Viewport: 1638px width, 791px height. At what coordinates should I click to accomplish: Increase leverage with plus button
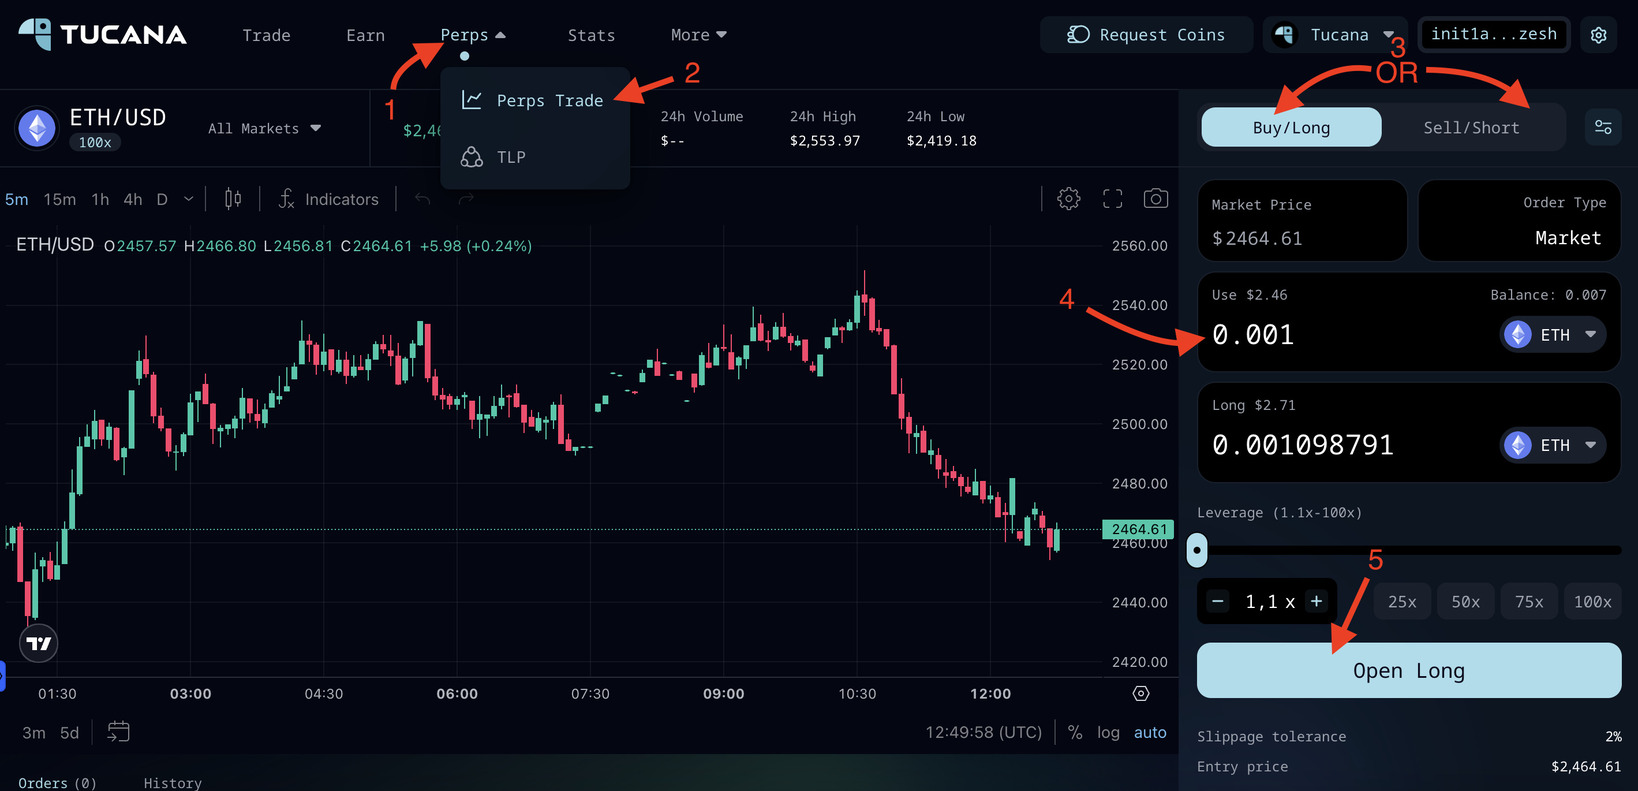(x=1316, y=601)
